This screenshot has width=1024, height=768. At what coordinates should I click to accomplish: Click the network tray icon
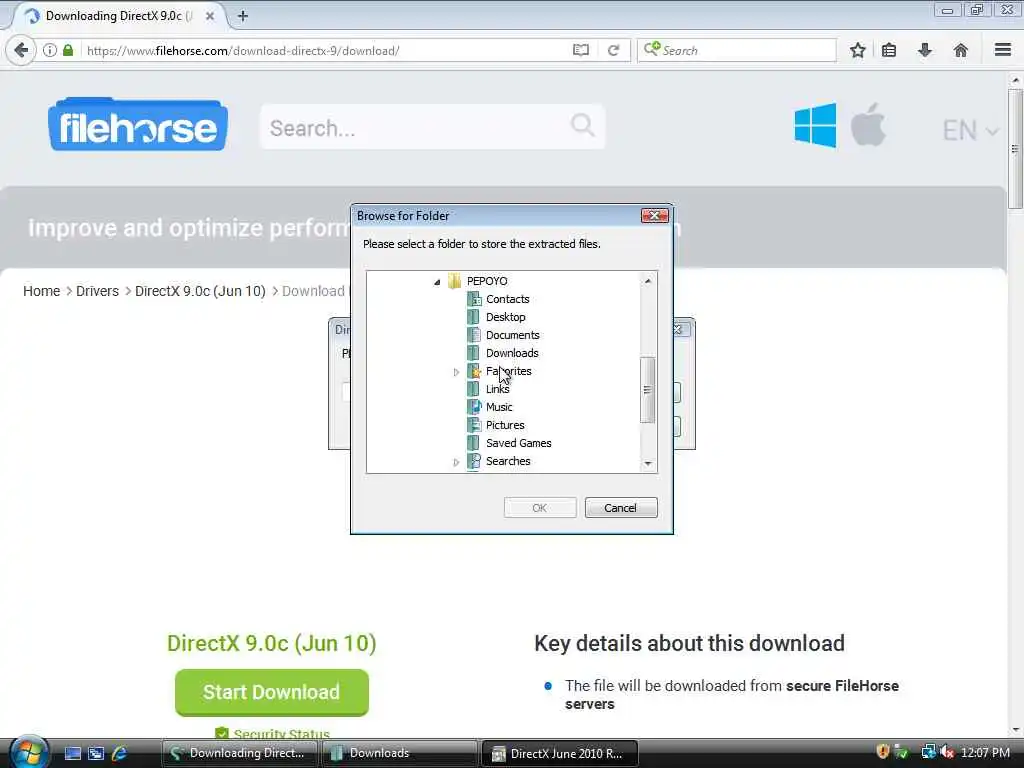928,752
